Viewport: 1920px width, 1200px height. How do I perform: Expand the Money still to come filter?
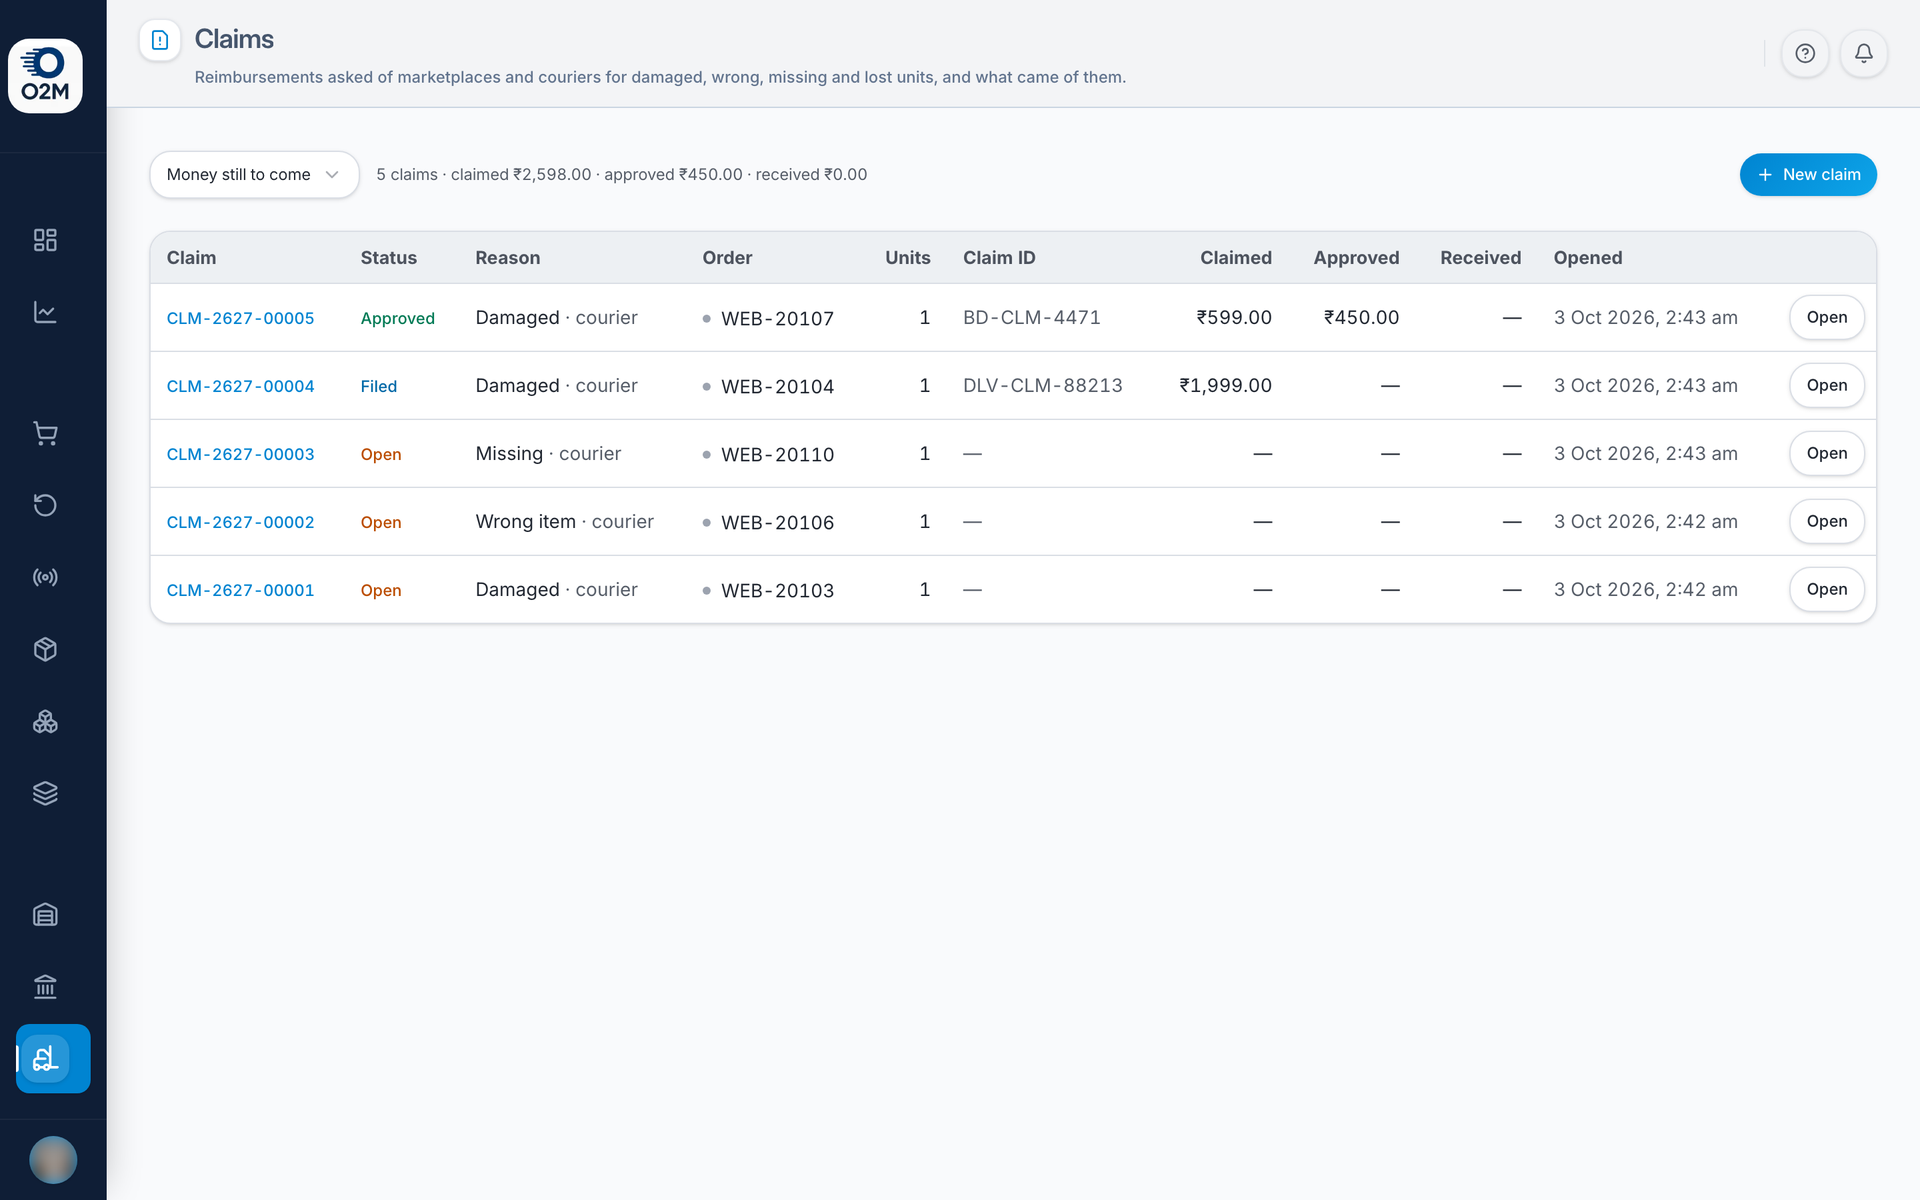click(254, 175)
